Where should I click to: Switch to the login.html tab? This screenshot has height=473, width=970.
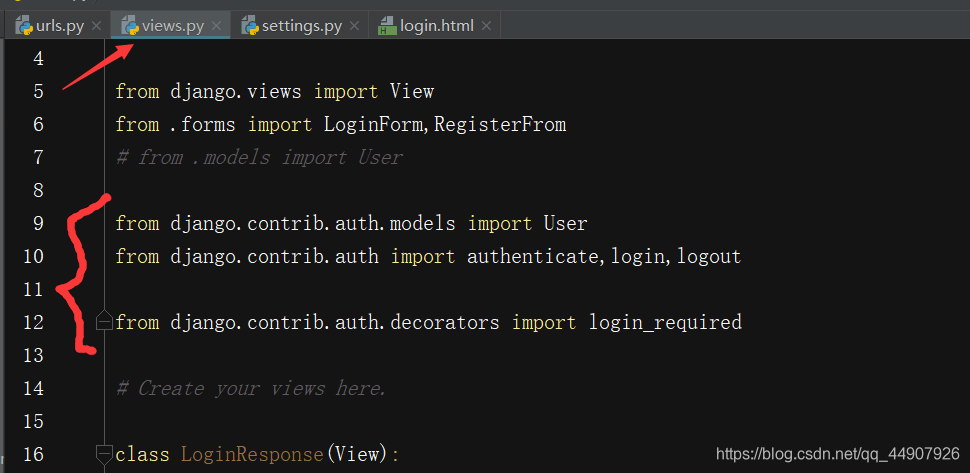[436, 26]
